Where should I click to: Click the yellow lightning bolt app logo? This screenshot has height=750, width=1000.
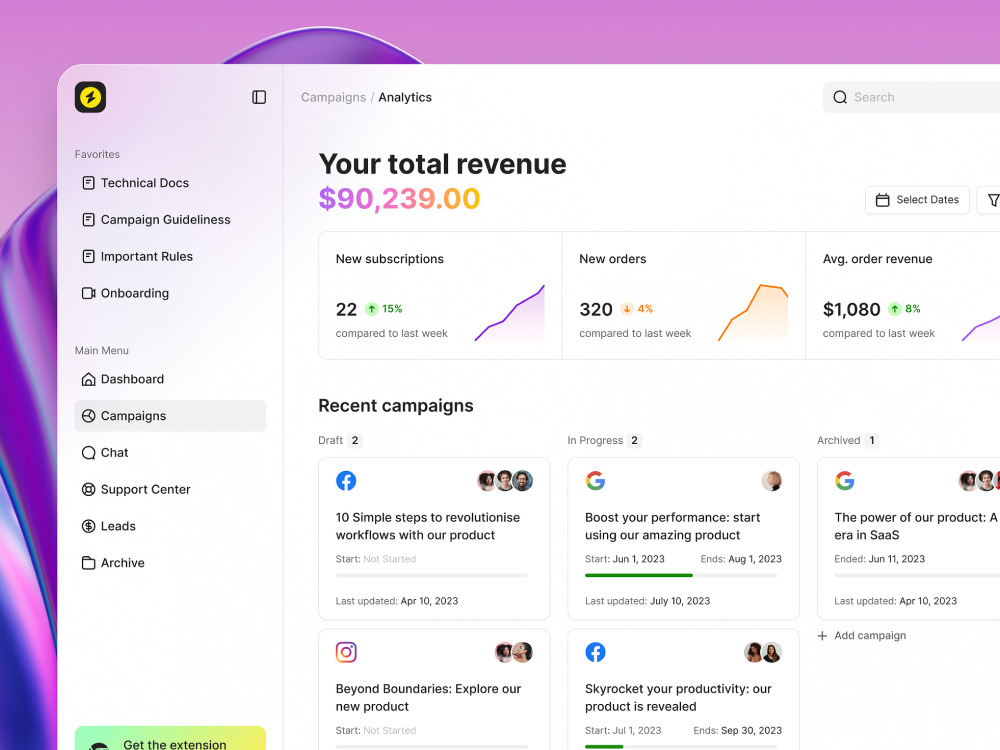point(91,97)
